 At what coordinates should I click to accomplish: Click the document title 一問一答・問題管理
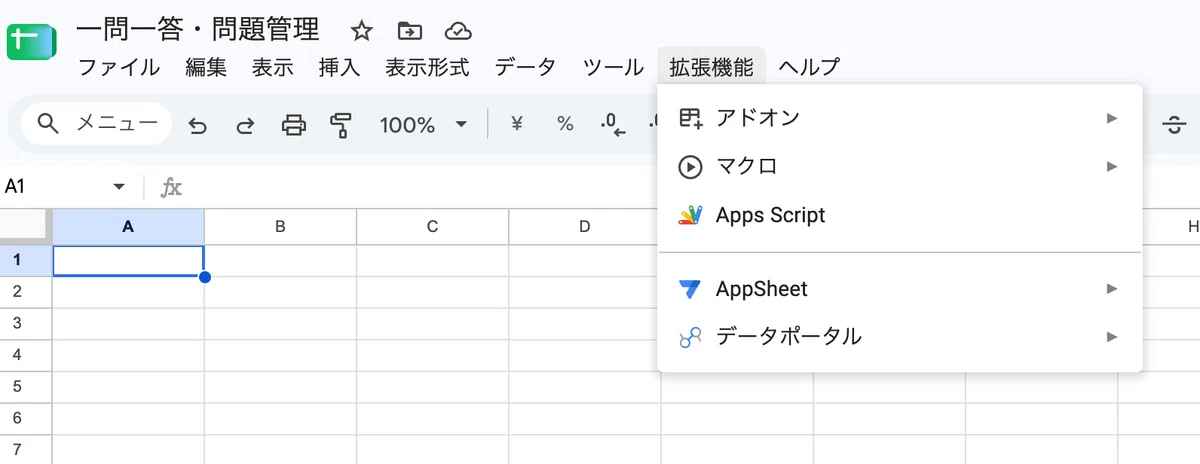198,30
